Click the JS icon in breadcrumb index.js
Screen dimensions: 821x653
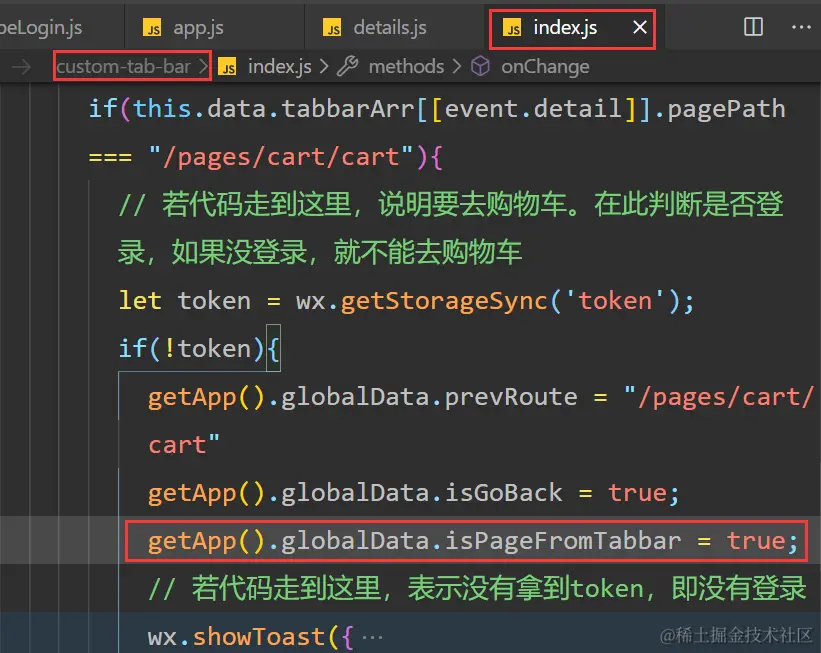[228, 68]
